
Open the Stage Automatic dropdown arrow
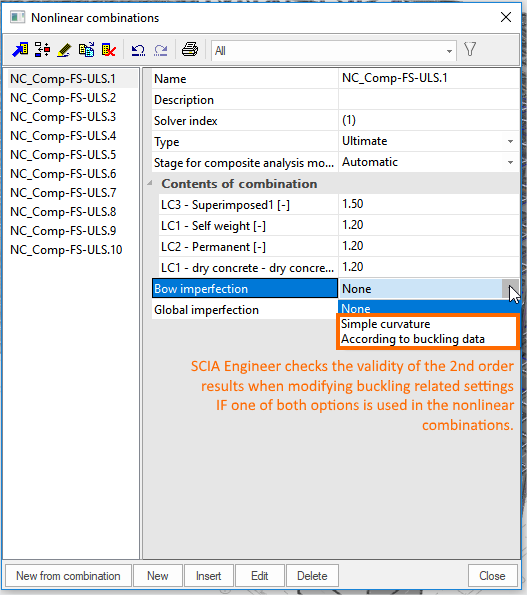pyautogui.click(x=510, y=162)
